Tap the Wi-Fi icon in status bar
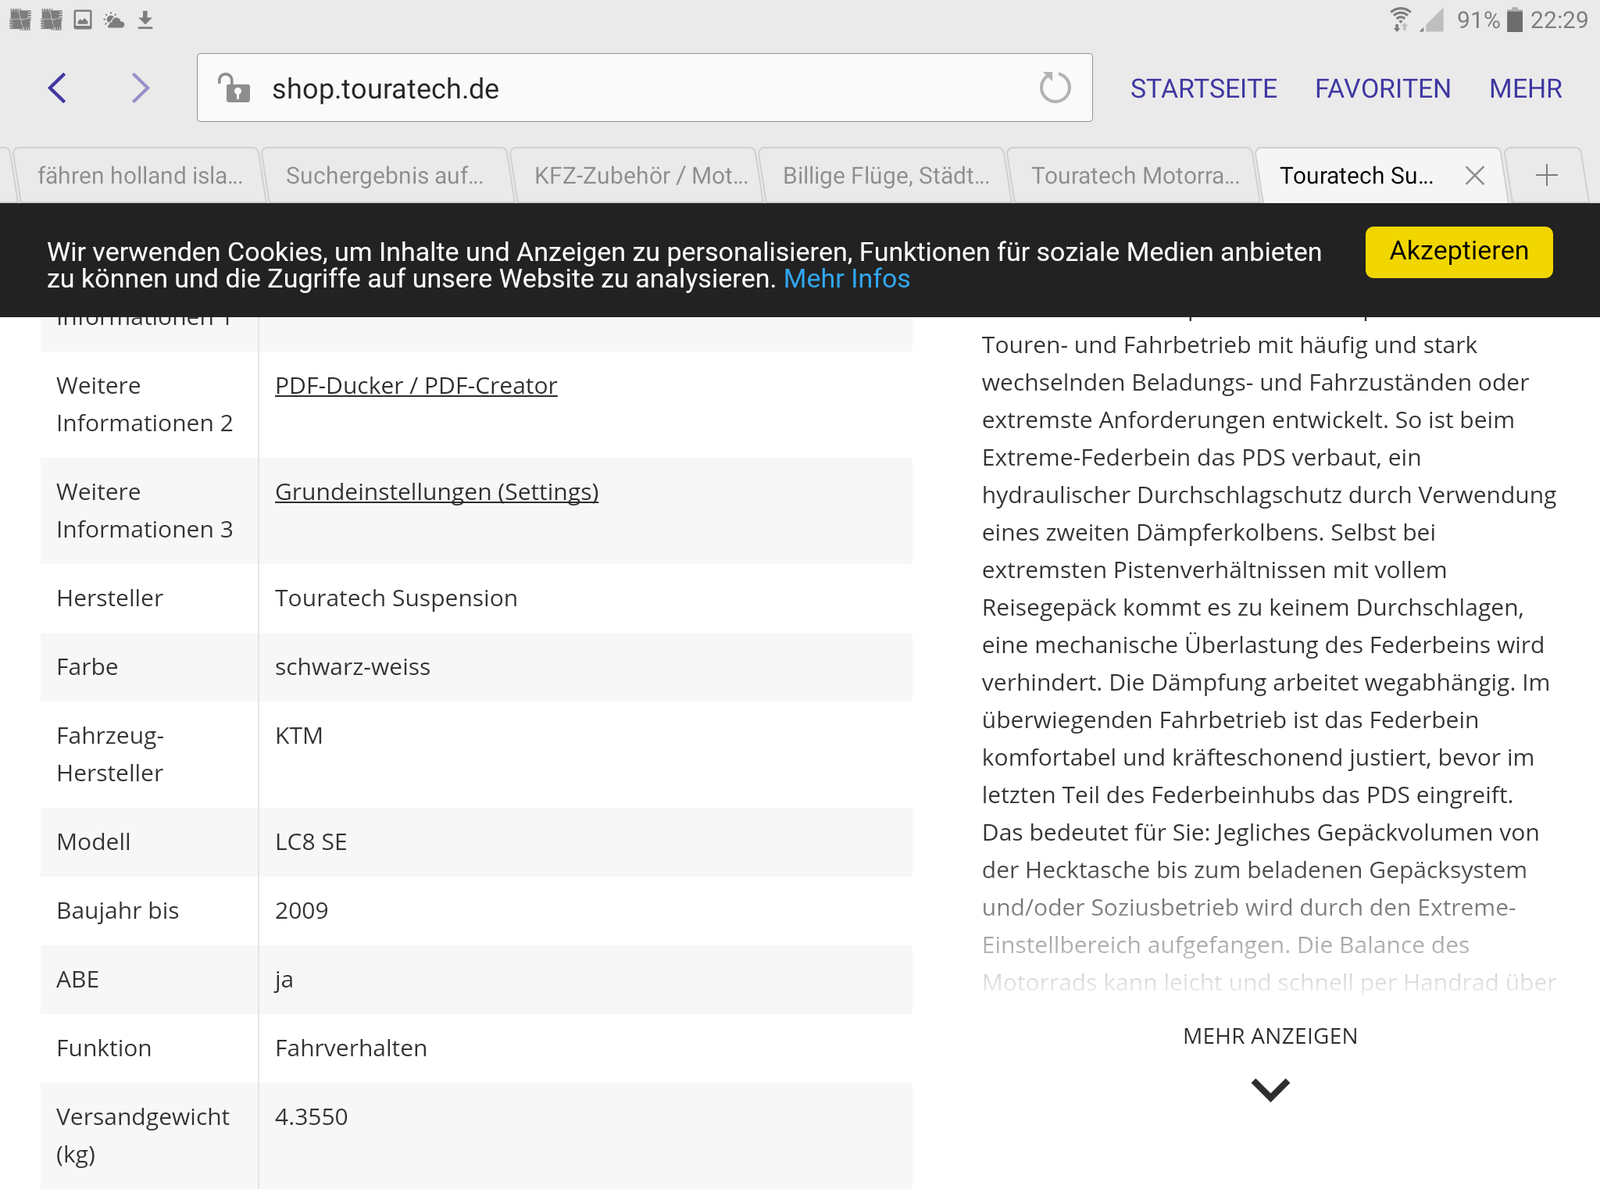The image size is (1600, 1200). pyautogui.click(x=1400, y=20)
